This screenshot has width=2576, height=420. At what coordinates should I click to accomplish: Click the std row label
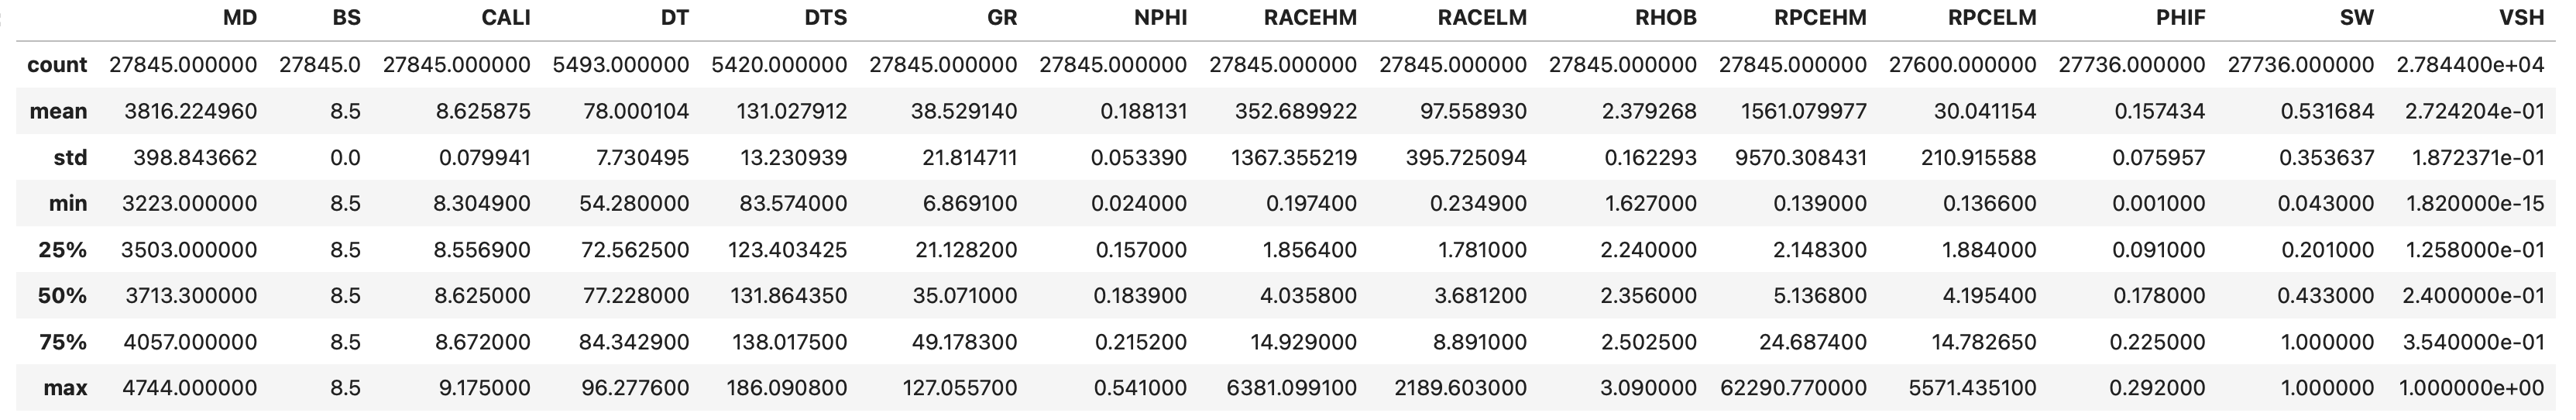pos(70,157)
